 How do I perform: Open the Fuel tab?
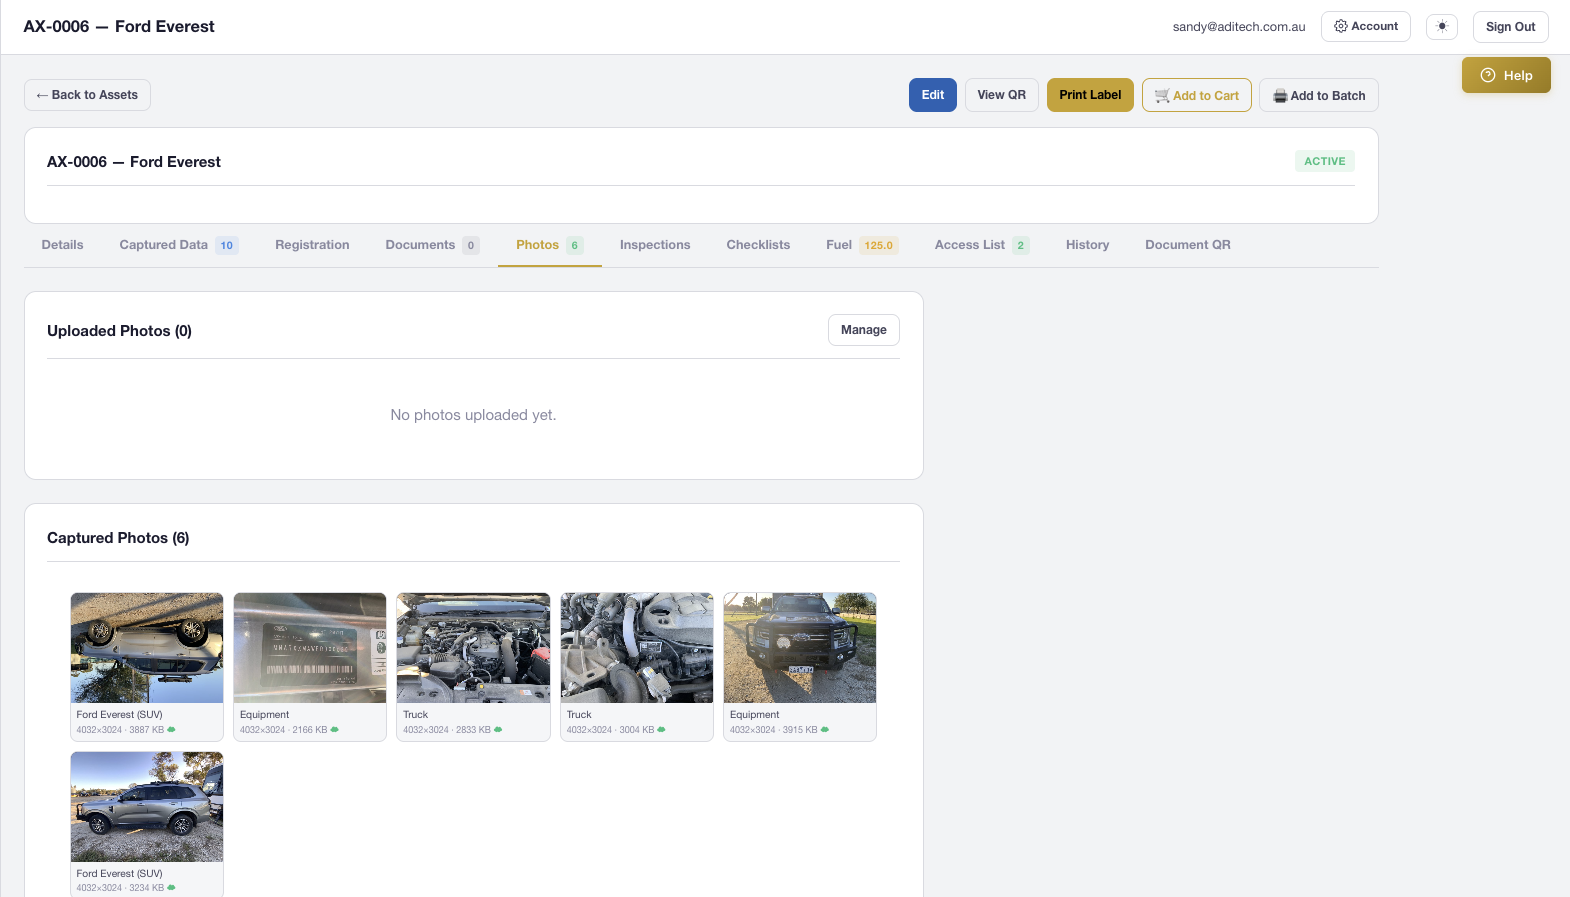click(x=862, y=245)
